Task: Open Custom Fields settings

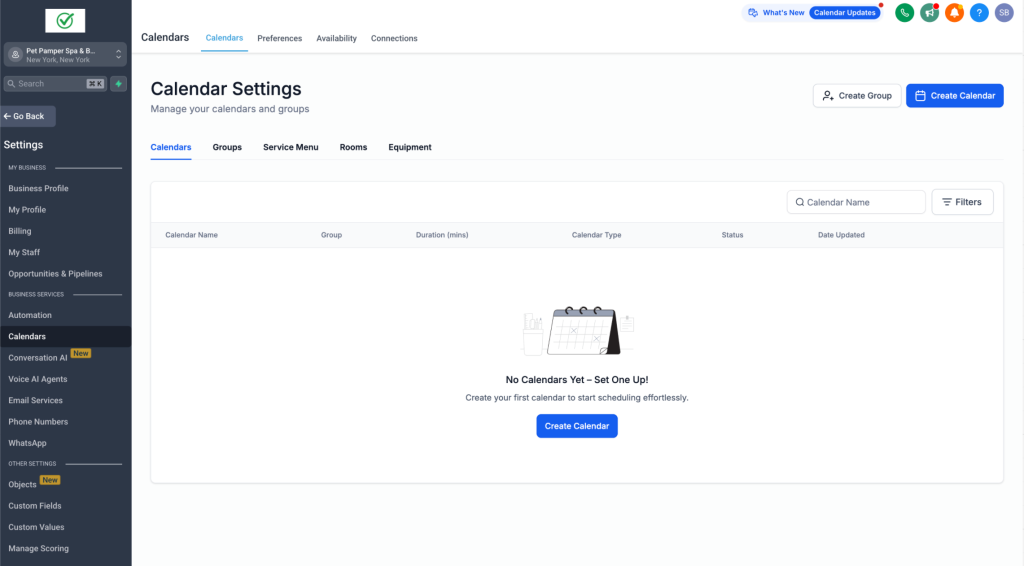Action: [x=35, y=506]
